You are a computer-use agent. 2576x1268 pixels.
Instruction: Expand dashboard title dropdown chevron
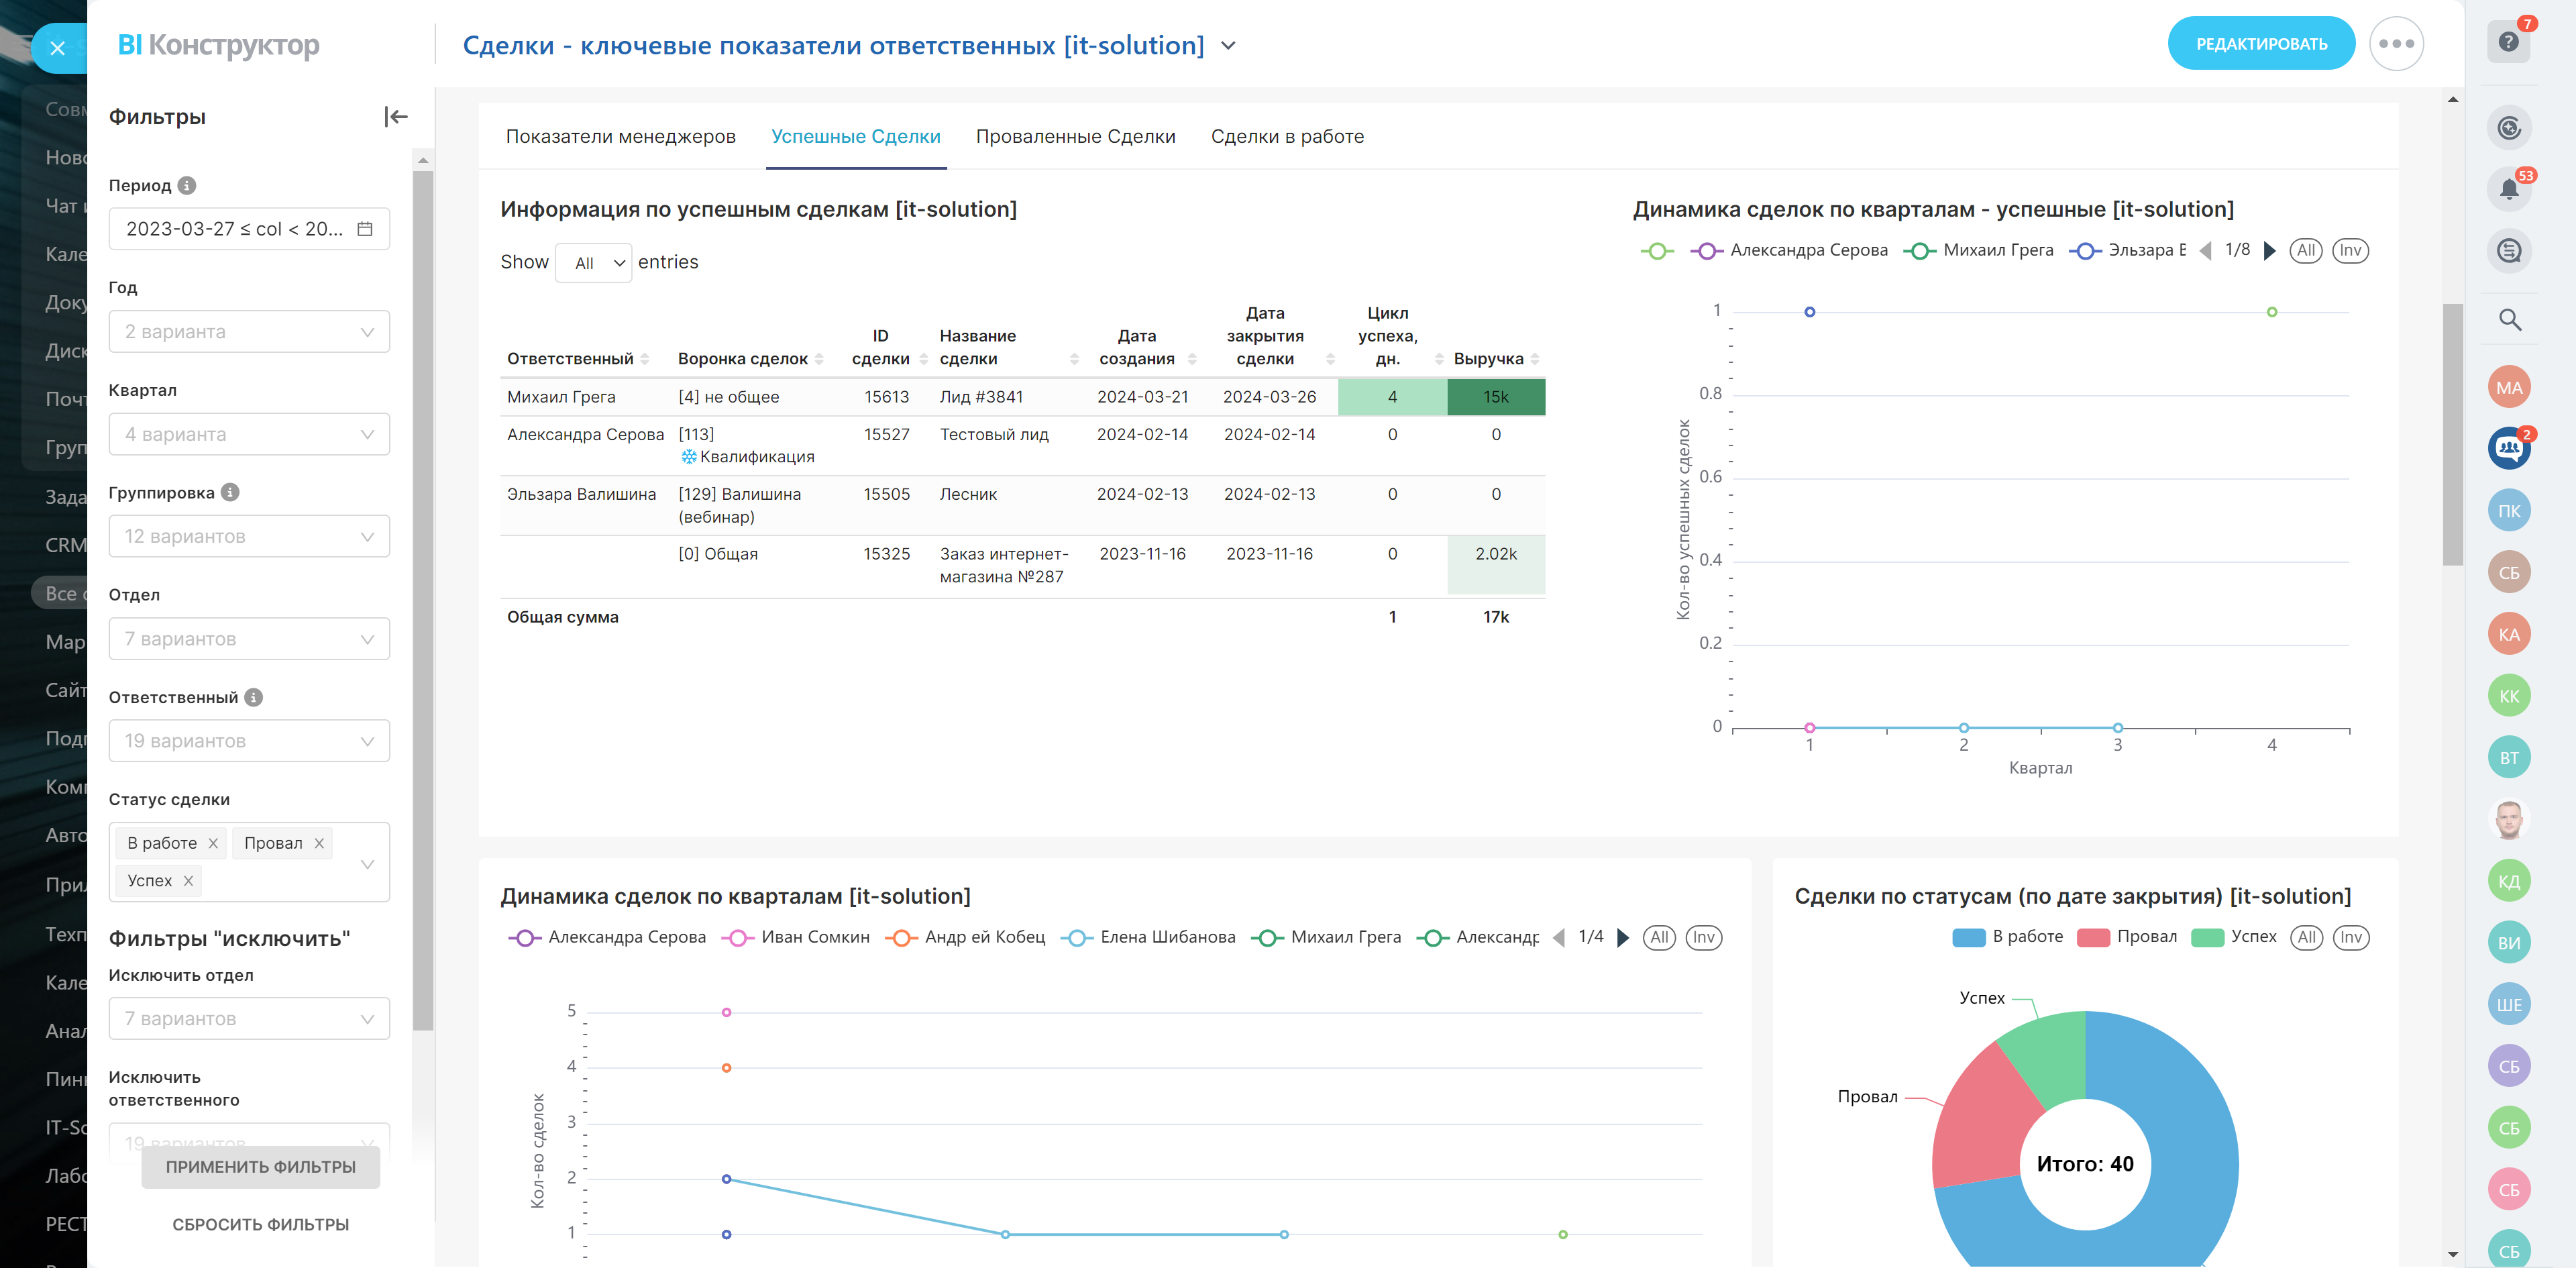[x=1229, y=46]
